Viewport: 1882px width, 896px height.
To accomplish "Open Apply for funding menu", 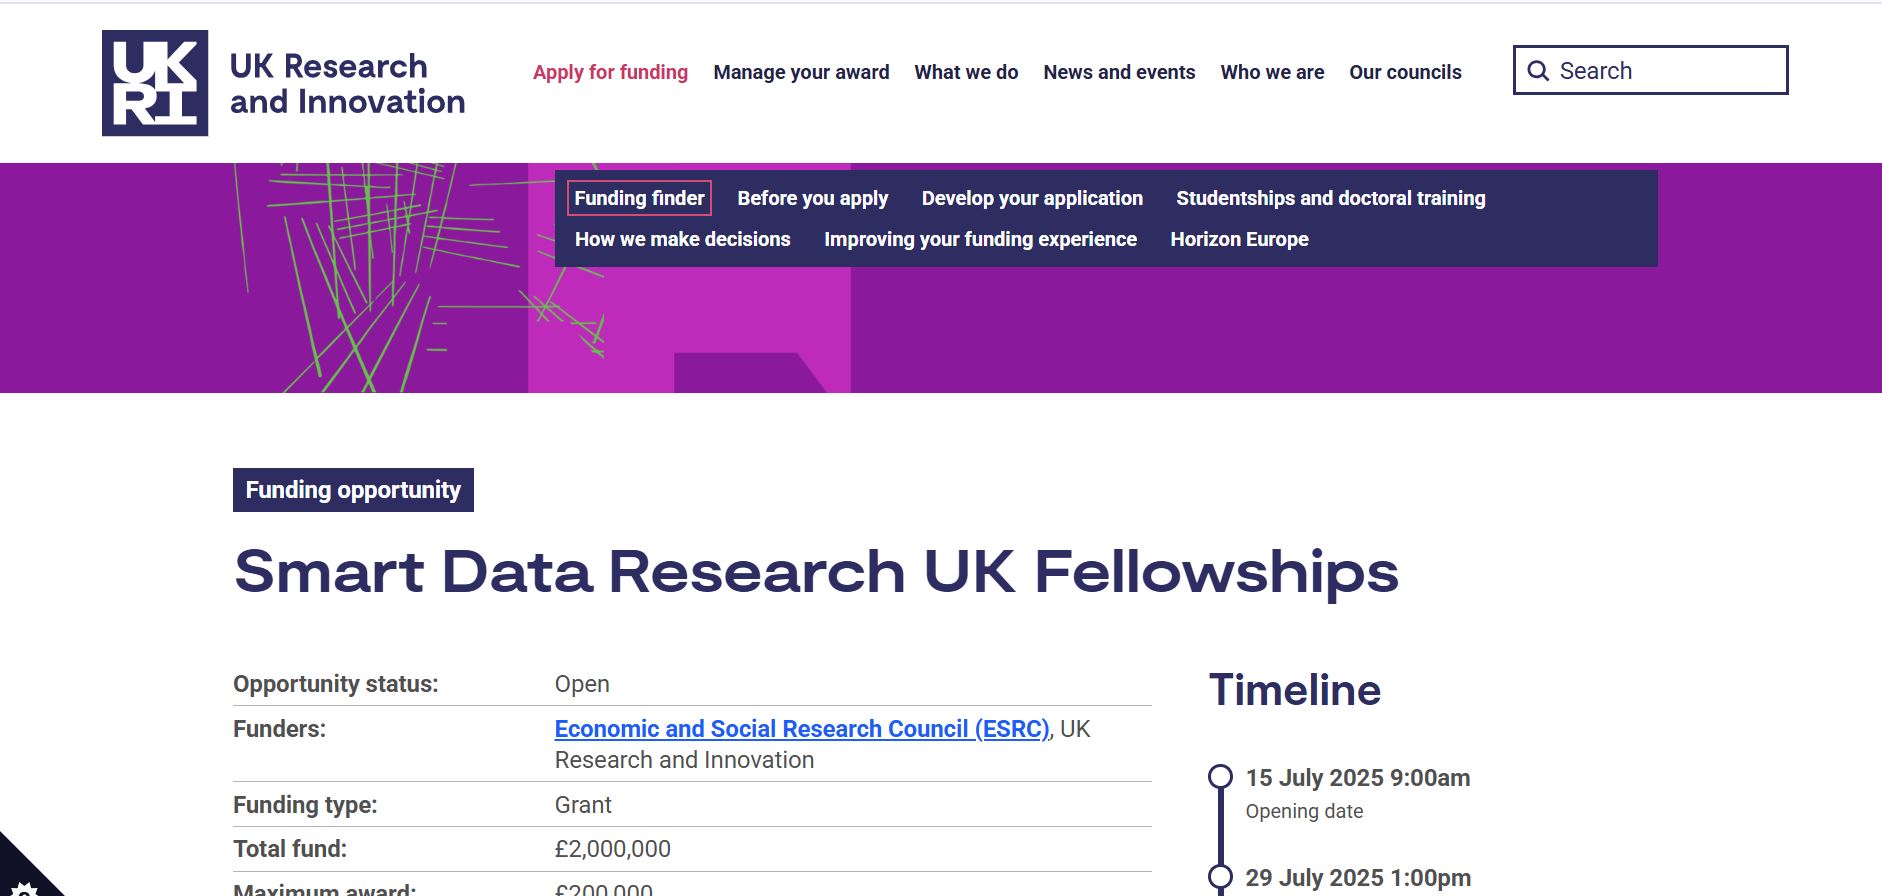I will tap(610, 72).
